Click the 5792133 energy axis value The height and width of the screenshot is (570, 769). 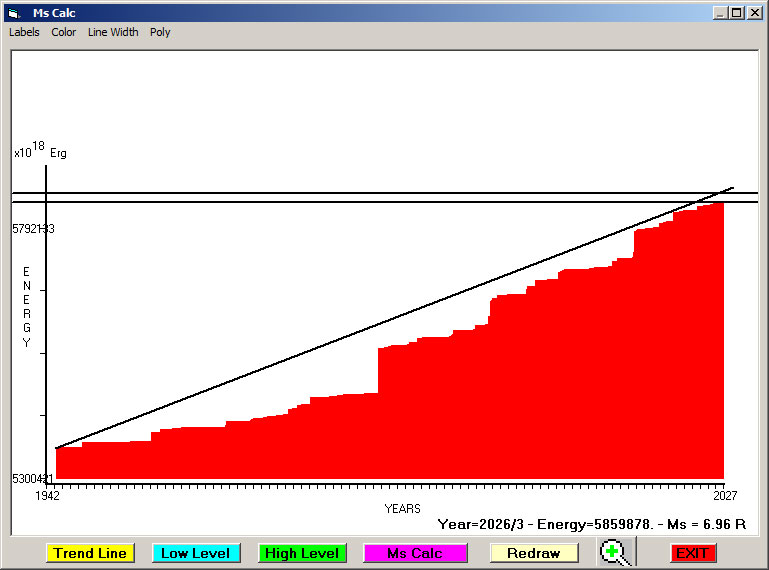(x=33, y=229)
